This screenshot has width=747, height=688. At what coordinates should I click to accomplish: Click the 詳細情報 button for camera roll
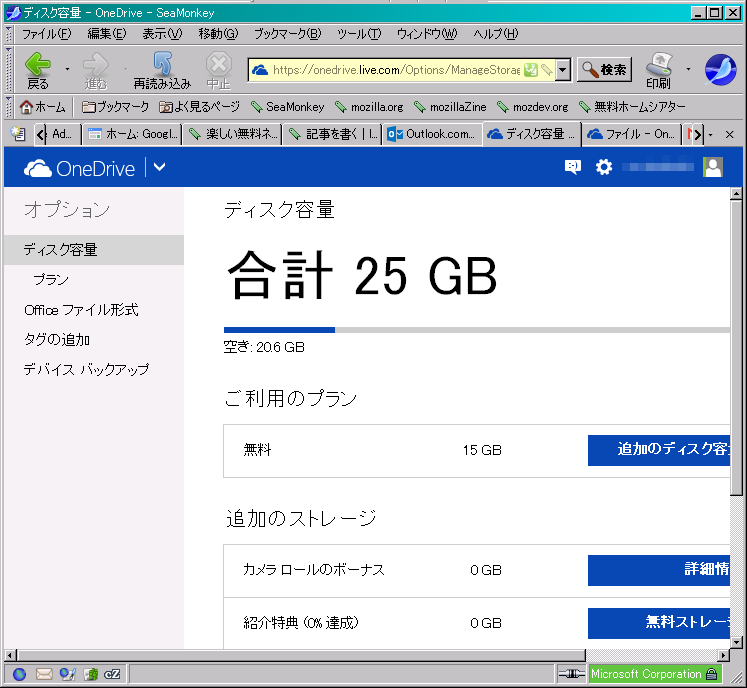(659, 570)
